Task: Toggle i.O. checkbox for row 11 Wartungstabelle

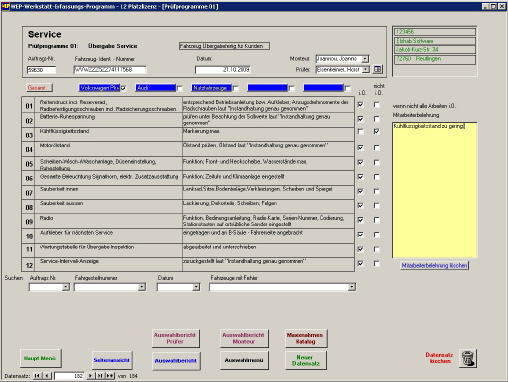Action: [x=360, y=249]
